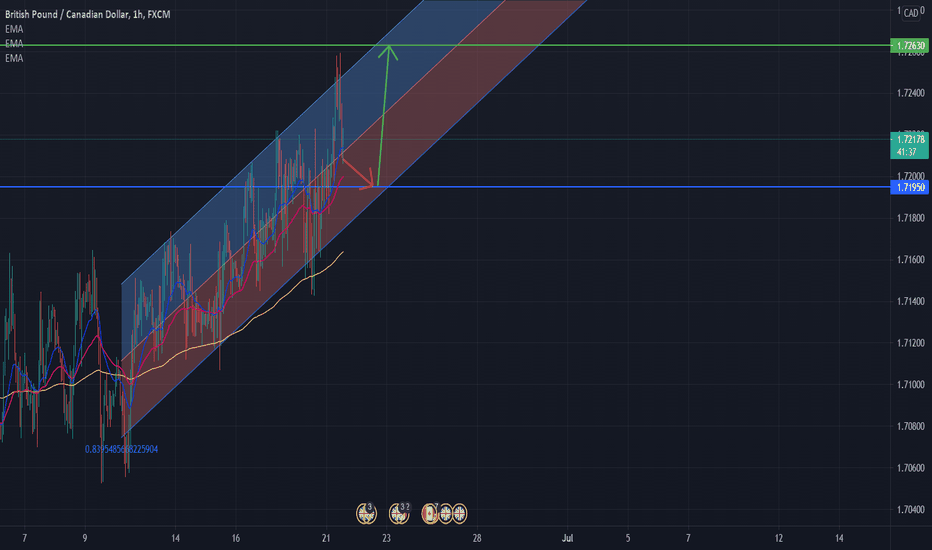The image size is (932, 550).
Task: Click the 1.71000 price axis label
Action: click(x=911, y=385)
